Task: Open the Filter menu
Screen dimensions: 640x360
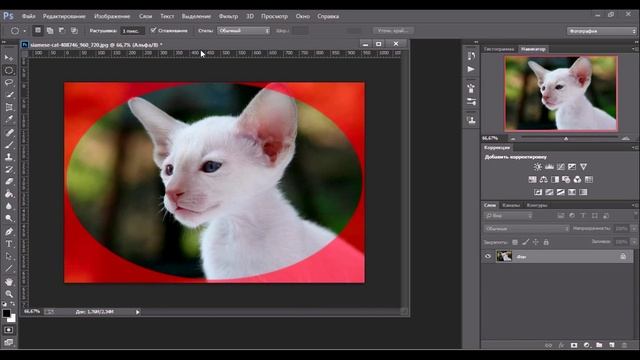Action: click(228, 16)
